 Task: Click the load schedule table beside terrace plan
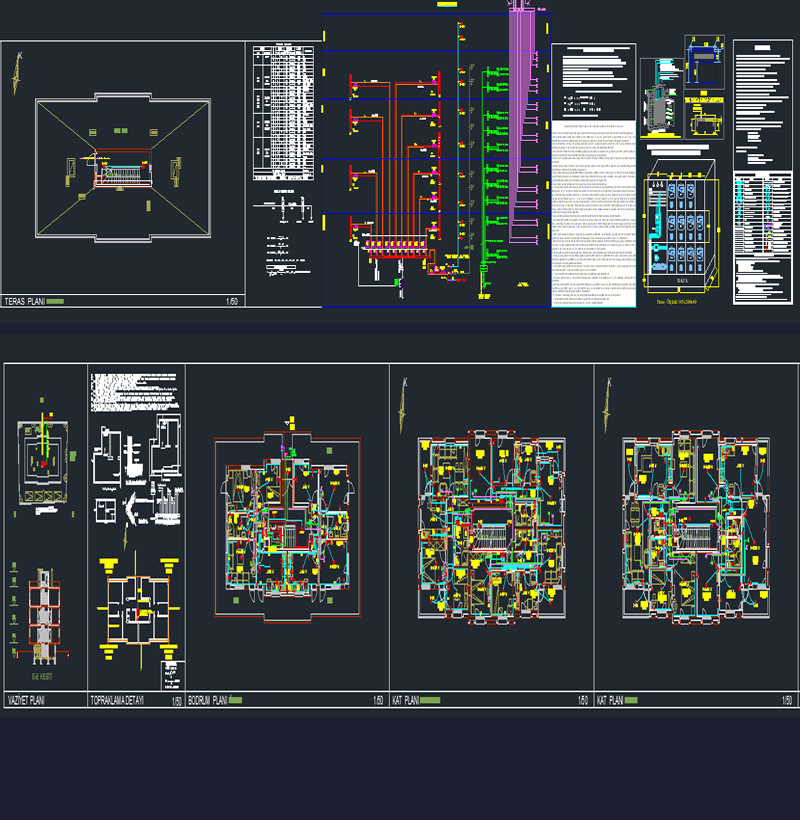(284, 112)
